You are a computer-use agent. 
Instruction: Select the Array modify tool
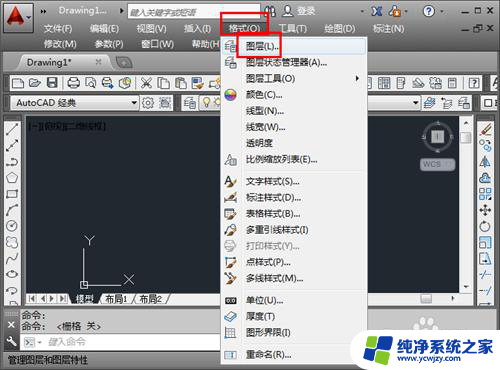pos(485,194)
